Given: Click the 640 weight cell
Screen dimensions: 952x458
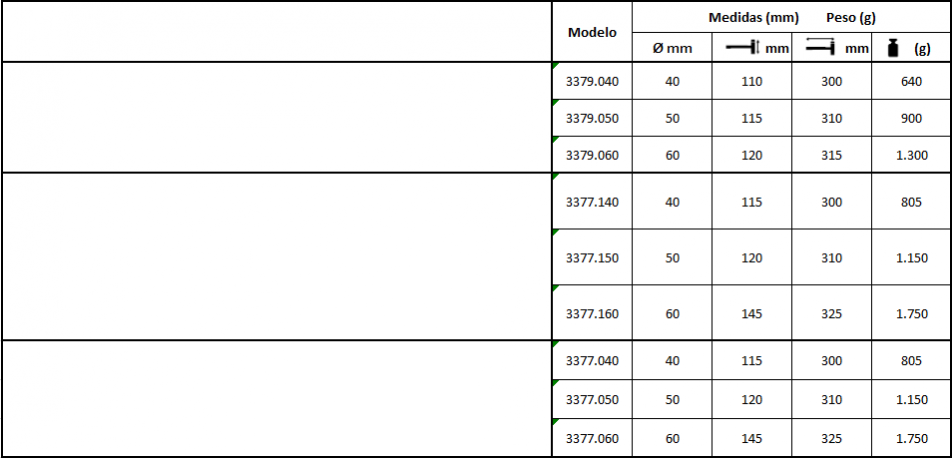Looking at the screenshot, I should [911, 81].
